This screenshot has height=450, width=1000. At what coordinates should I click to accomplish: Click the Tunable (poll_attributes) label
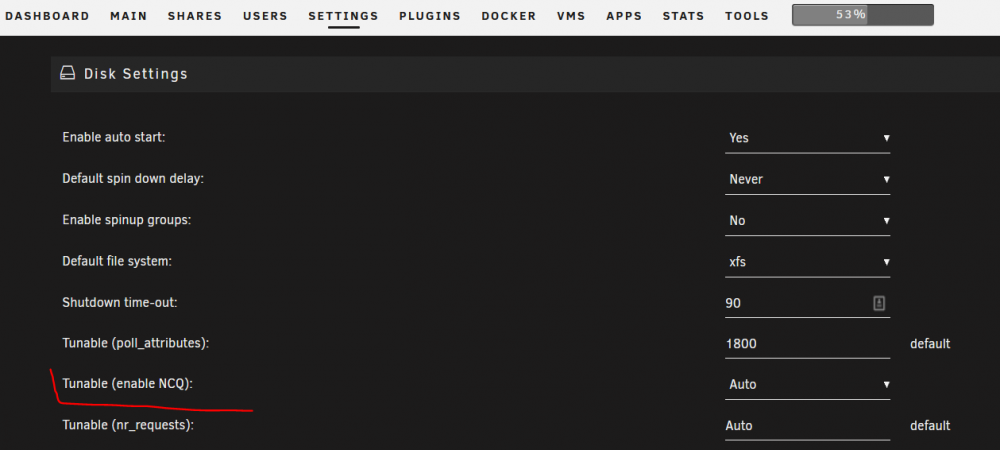pyautogui.click(x=136, y=344)
